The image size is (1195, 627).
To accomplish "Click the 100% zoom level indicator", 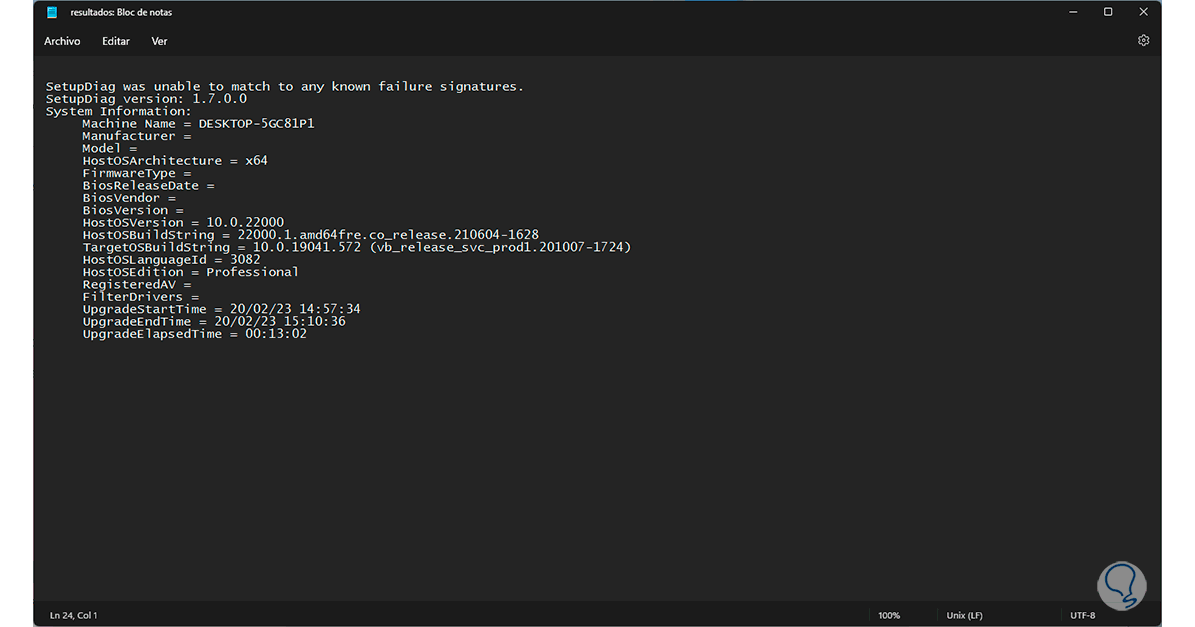I will coord(889,615).
